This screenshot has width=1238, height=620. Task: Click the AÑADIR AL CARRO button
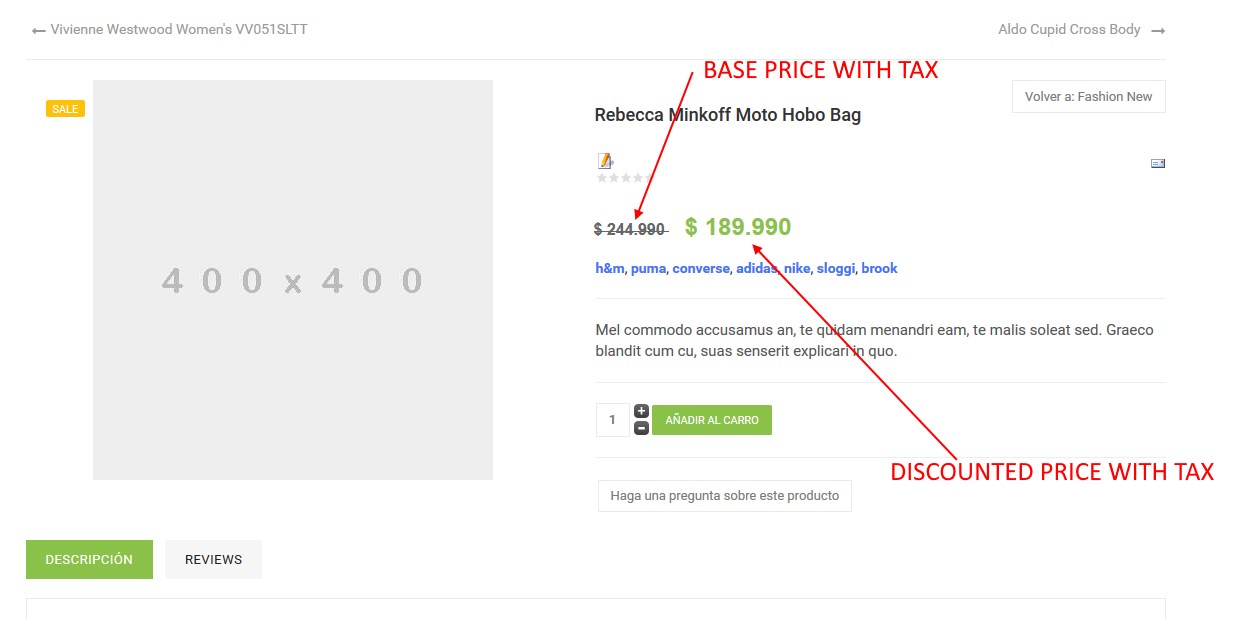pyautogui.click(x=711, y=419)
